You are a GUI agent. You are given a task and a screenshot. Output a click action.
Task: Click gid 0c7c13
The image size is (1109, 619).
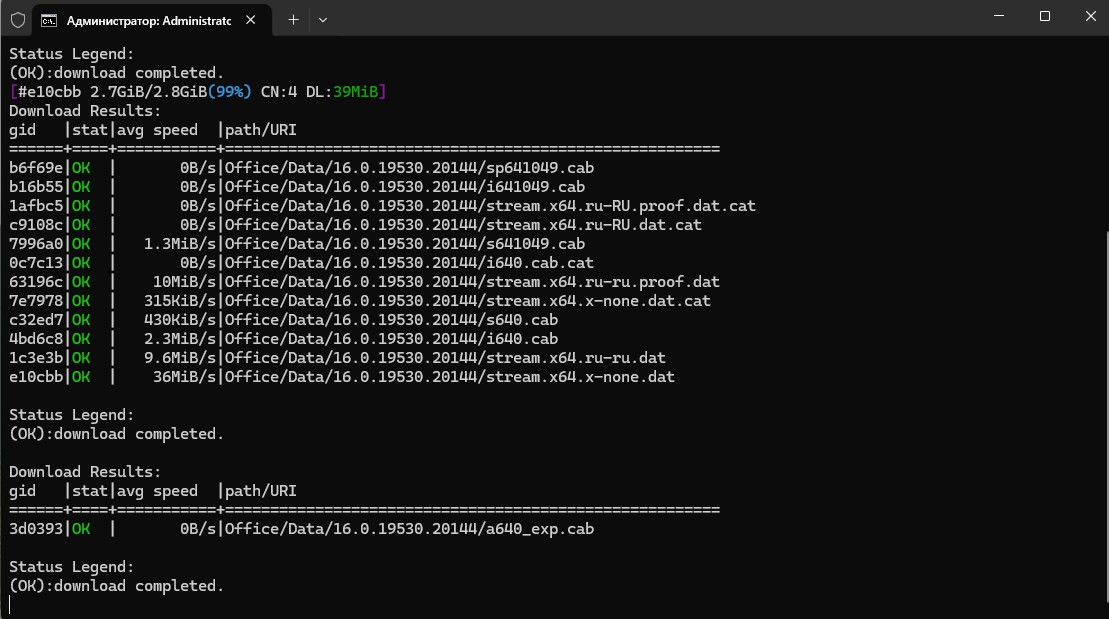36,263
